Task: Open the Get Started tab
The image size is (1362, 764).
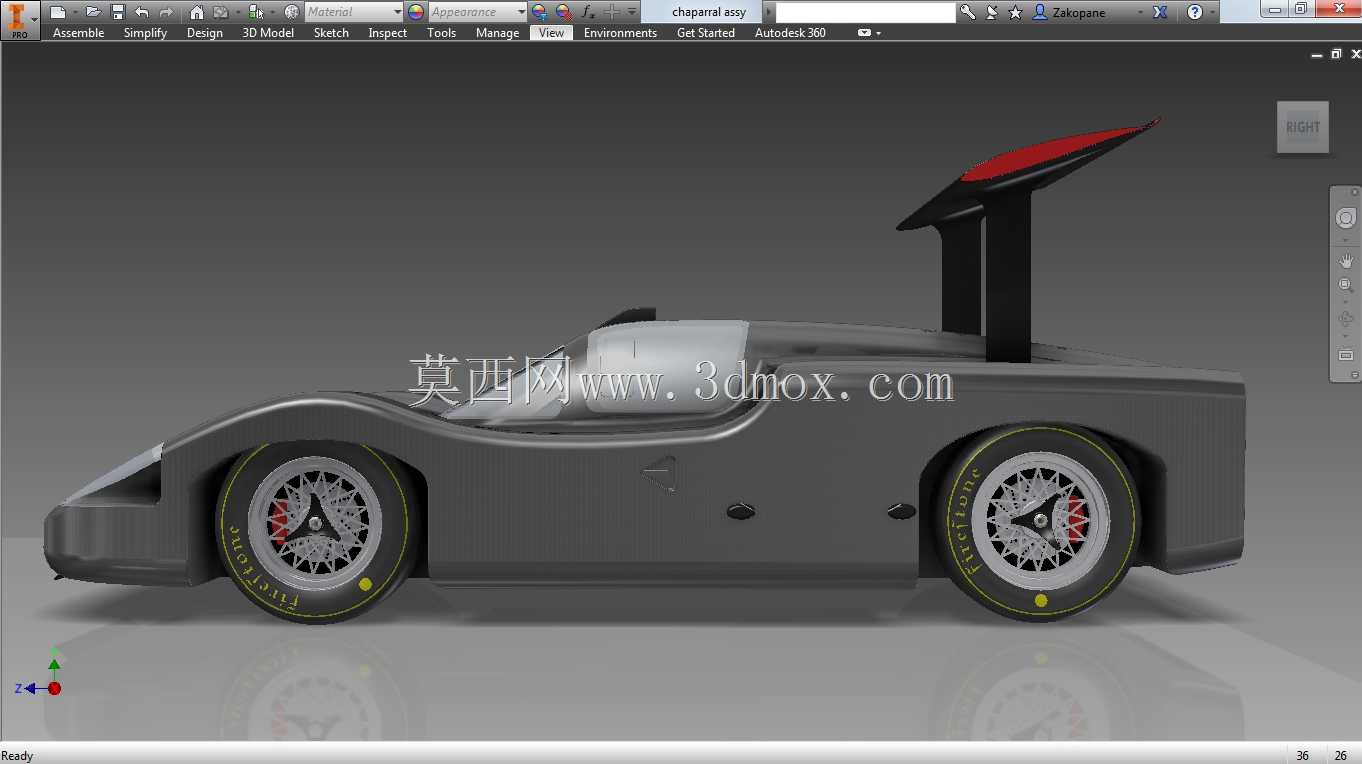Action: pos(705,33)
